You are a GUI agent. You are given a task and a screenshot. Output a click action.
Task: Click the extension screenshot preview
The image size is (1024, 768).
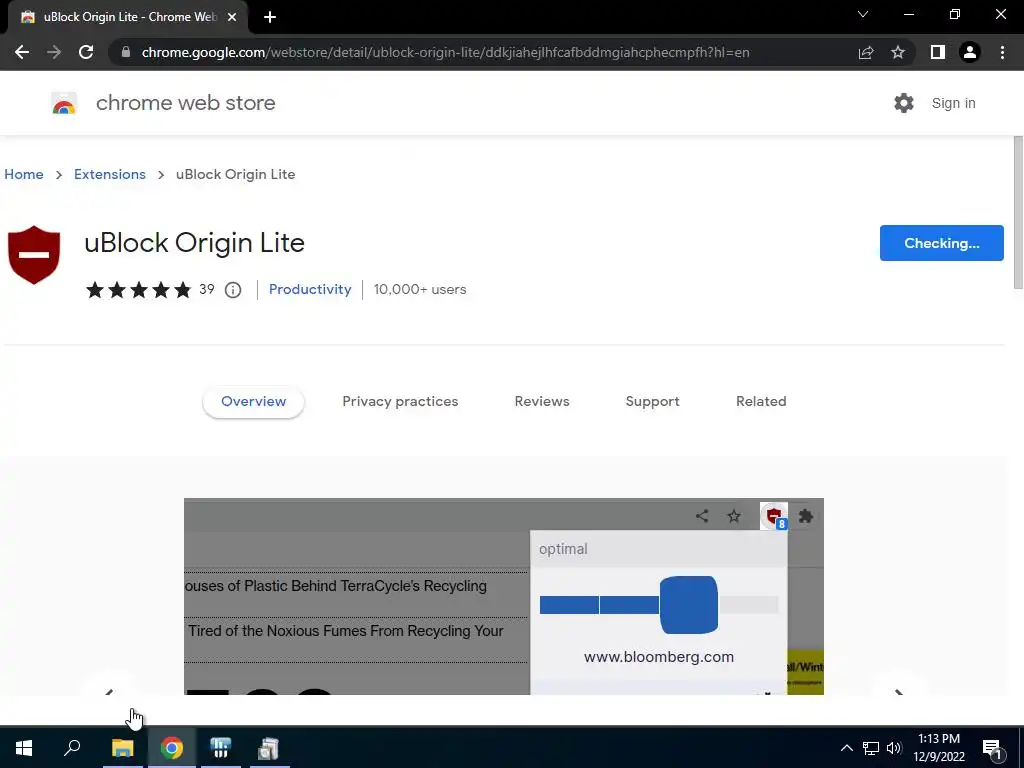[504, 596]
